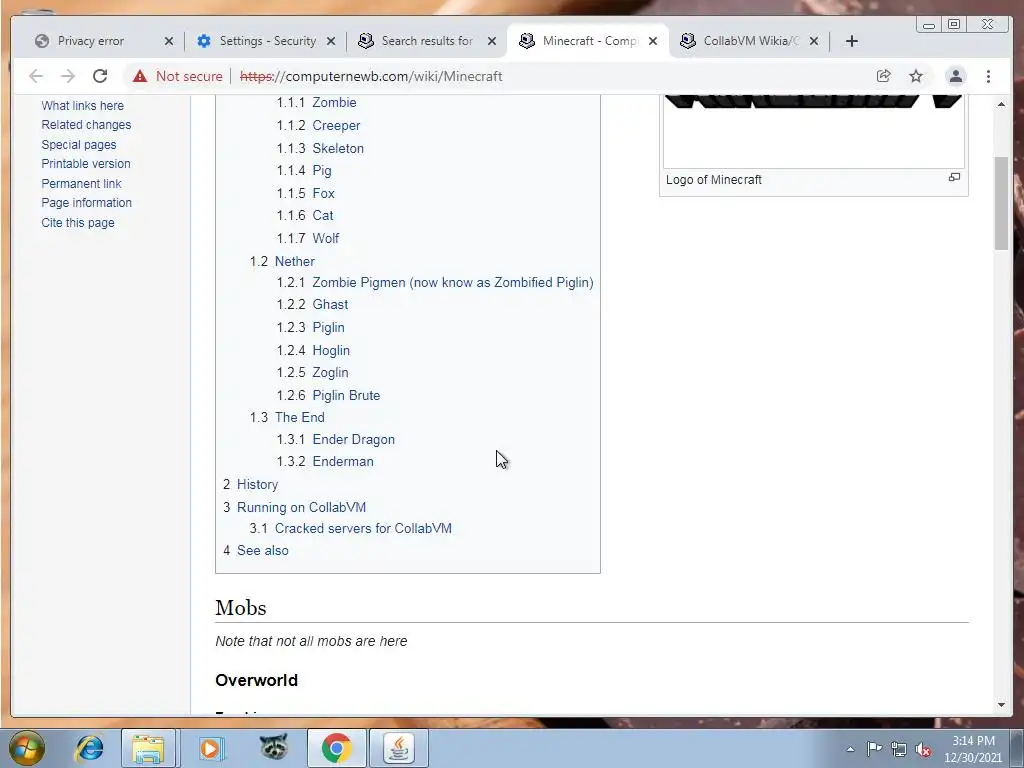The image size is (1024, 768).
Task: Go back using the back arrow
Action: 36,76
